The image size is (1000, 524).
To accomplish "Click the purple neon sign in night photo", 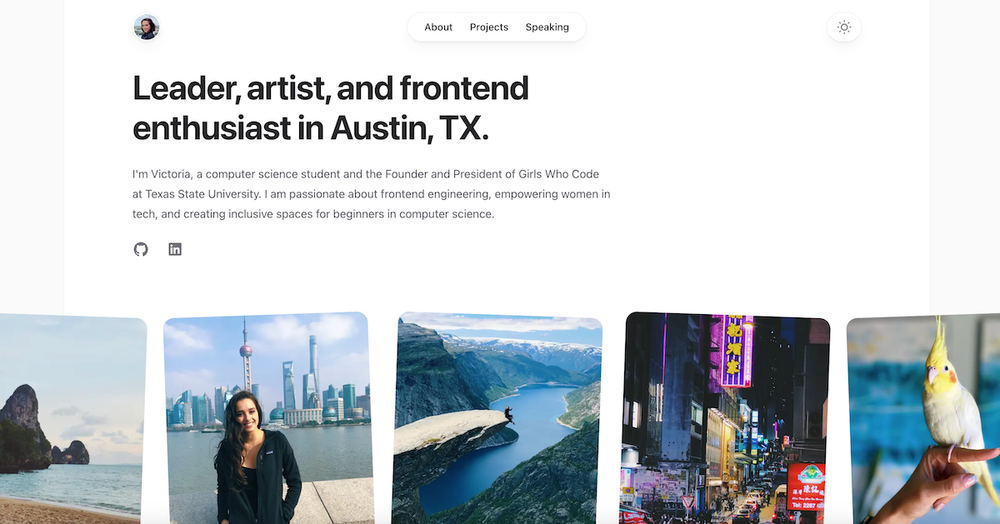I will pyautogui.click(x=737, y=351).
